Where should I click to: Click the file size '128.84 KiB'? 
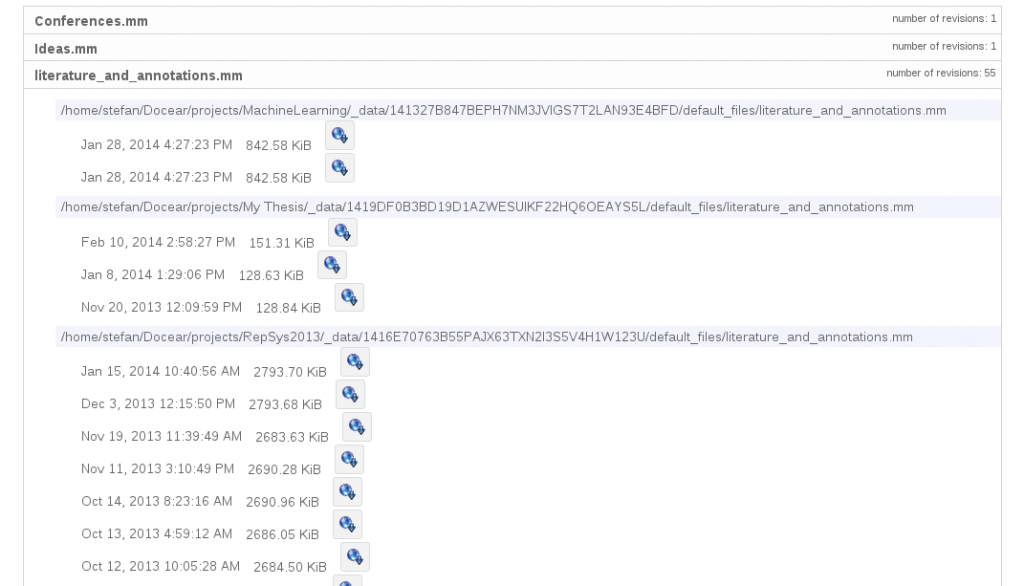[288, 308]
